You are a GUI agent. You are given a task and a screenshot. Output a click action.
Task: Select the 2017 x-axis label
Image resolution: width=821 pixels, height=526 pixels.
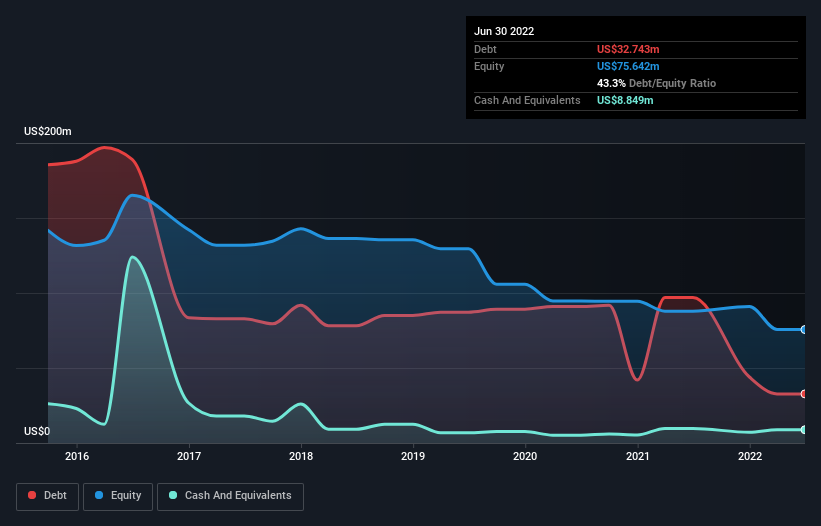click(189, 456)
